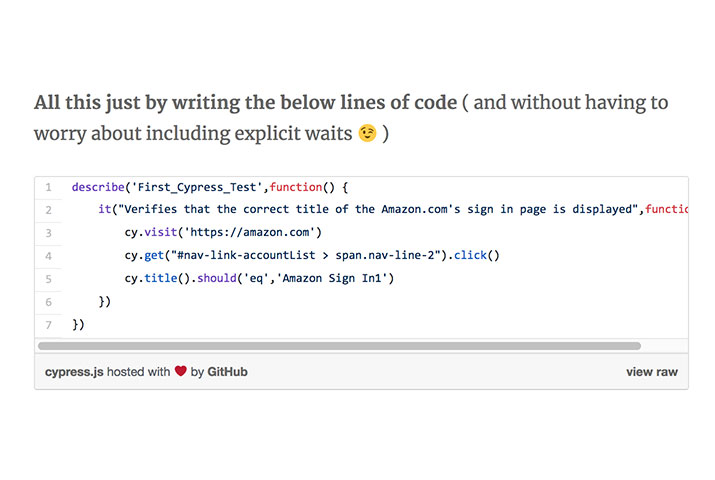Image resolution: width=715 pixels, height=480 pixels.
Task: Select line number 1 in the gist
Action: click(x=48, y=187)
